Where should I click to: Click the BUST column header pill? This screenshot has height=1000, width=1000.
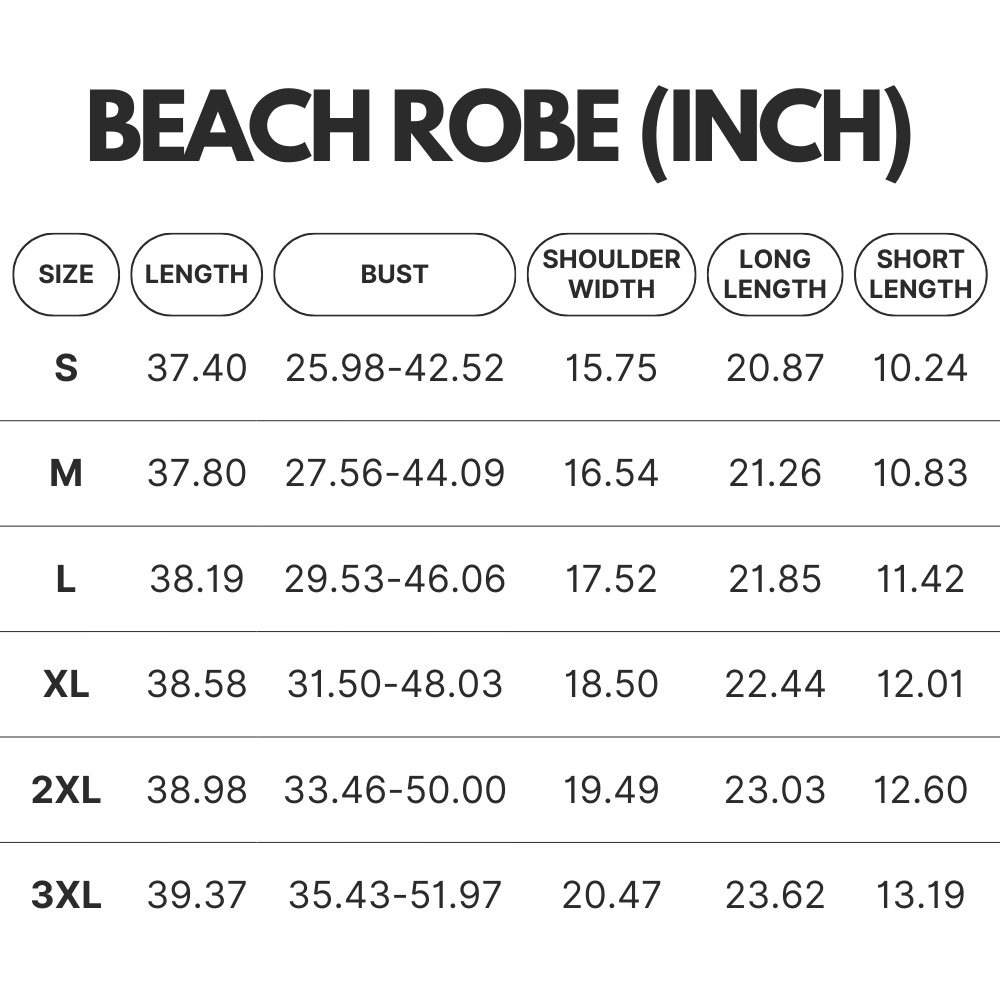[x=394, y=274]
